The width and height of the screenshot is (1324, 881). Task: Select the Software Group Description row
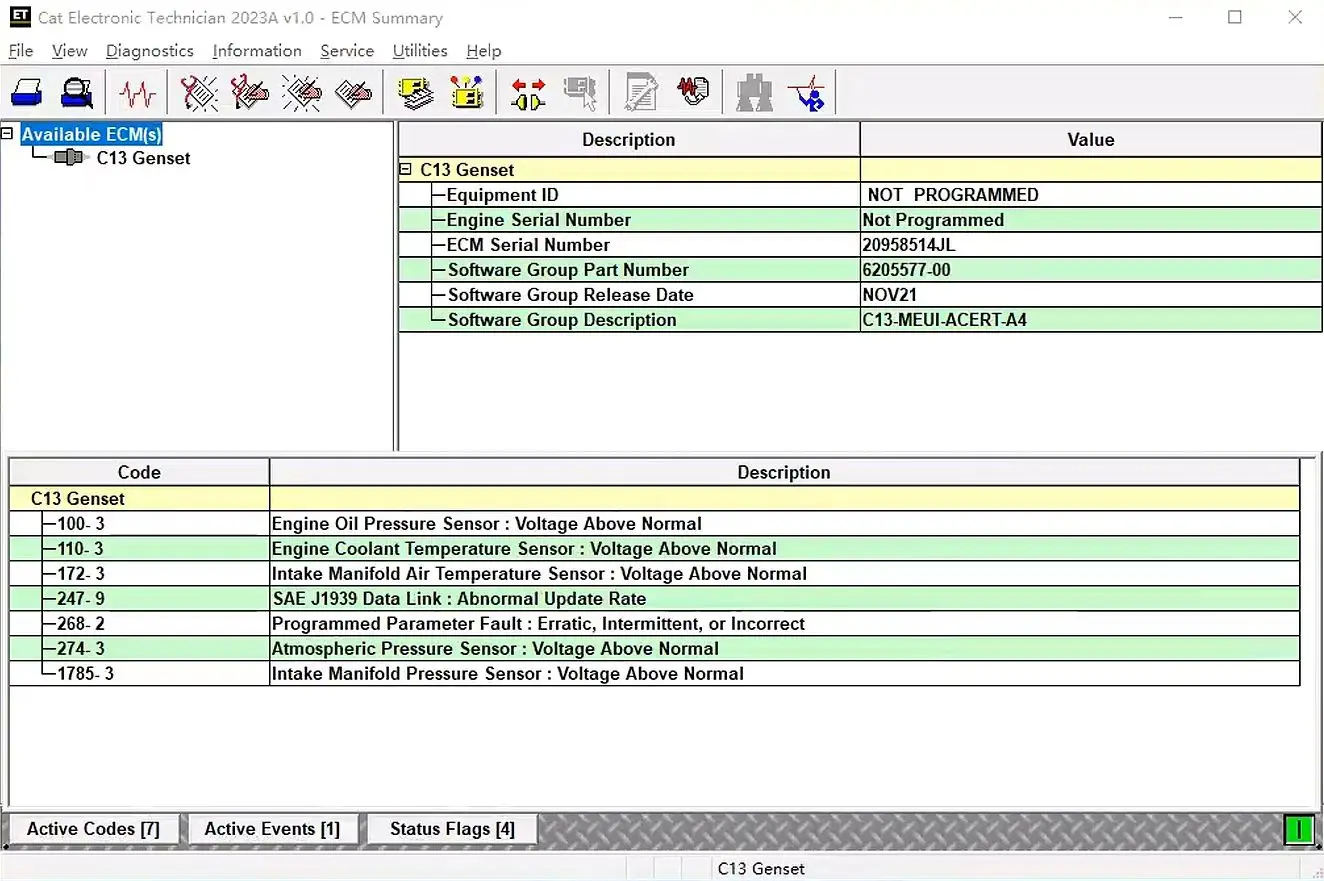(x=860, y=320)
